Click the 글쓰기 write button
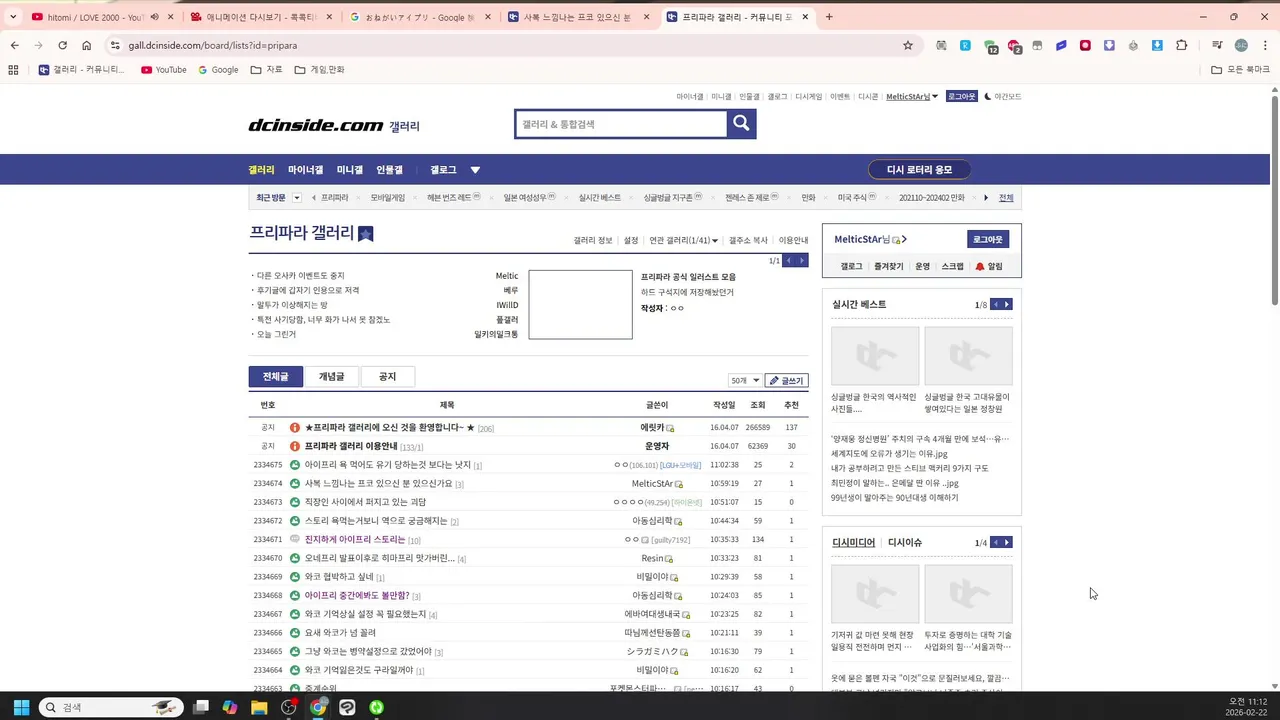Viewport: 1280px width, 720px height. click(787, 381)
